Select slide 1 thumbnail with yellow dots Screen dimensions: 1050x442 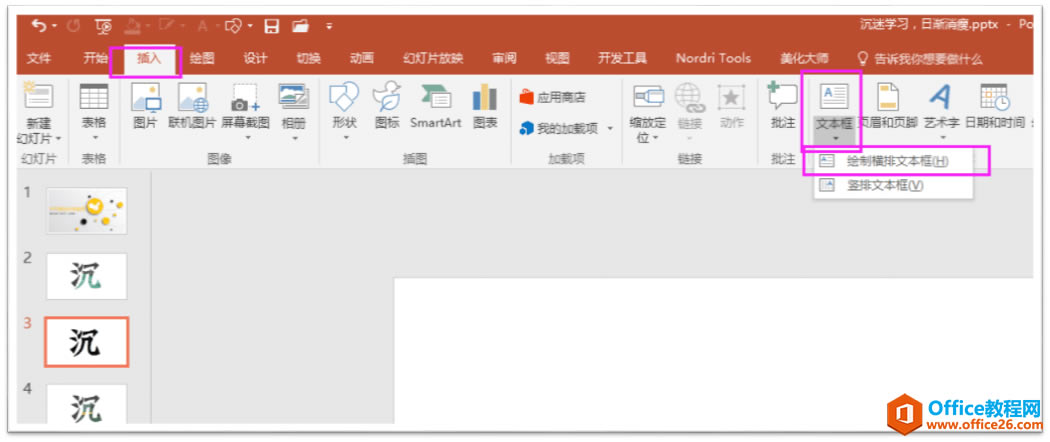pyautogui.click(x=86, y=210)
